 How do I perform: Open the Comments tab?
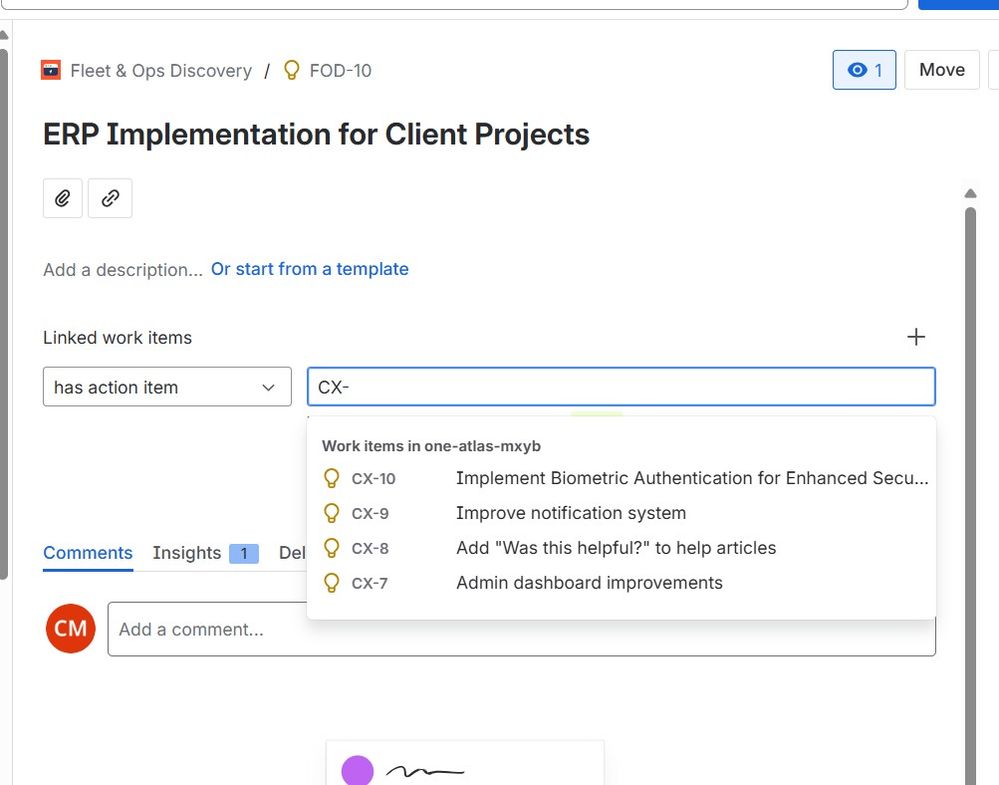pos(88,553)
